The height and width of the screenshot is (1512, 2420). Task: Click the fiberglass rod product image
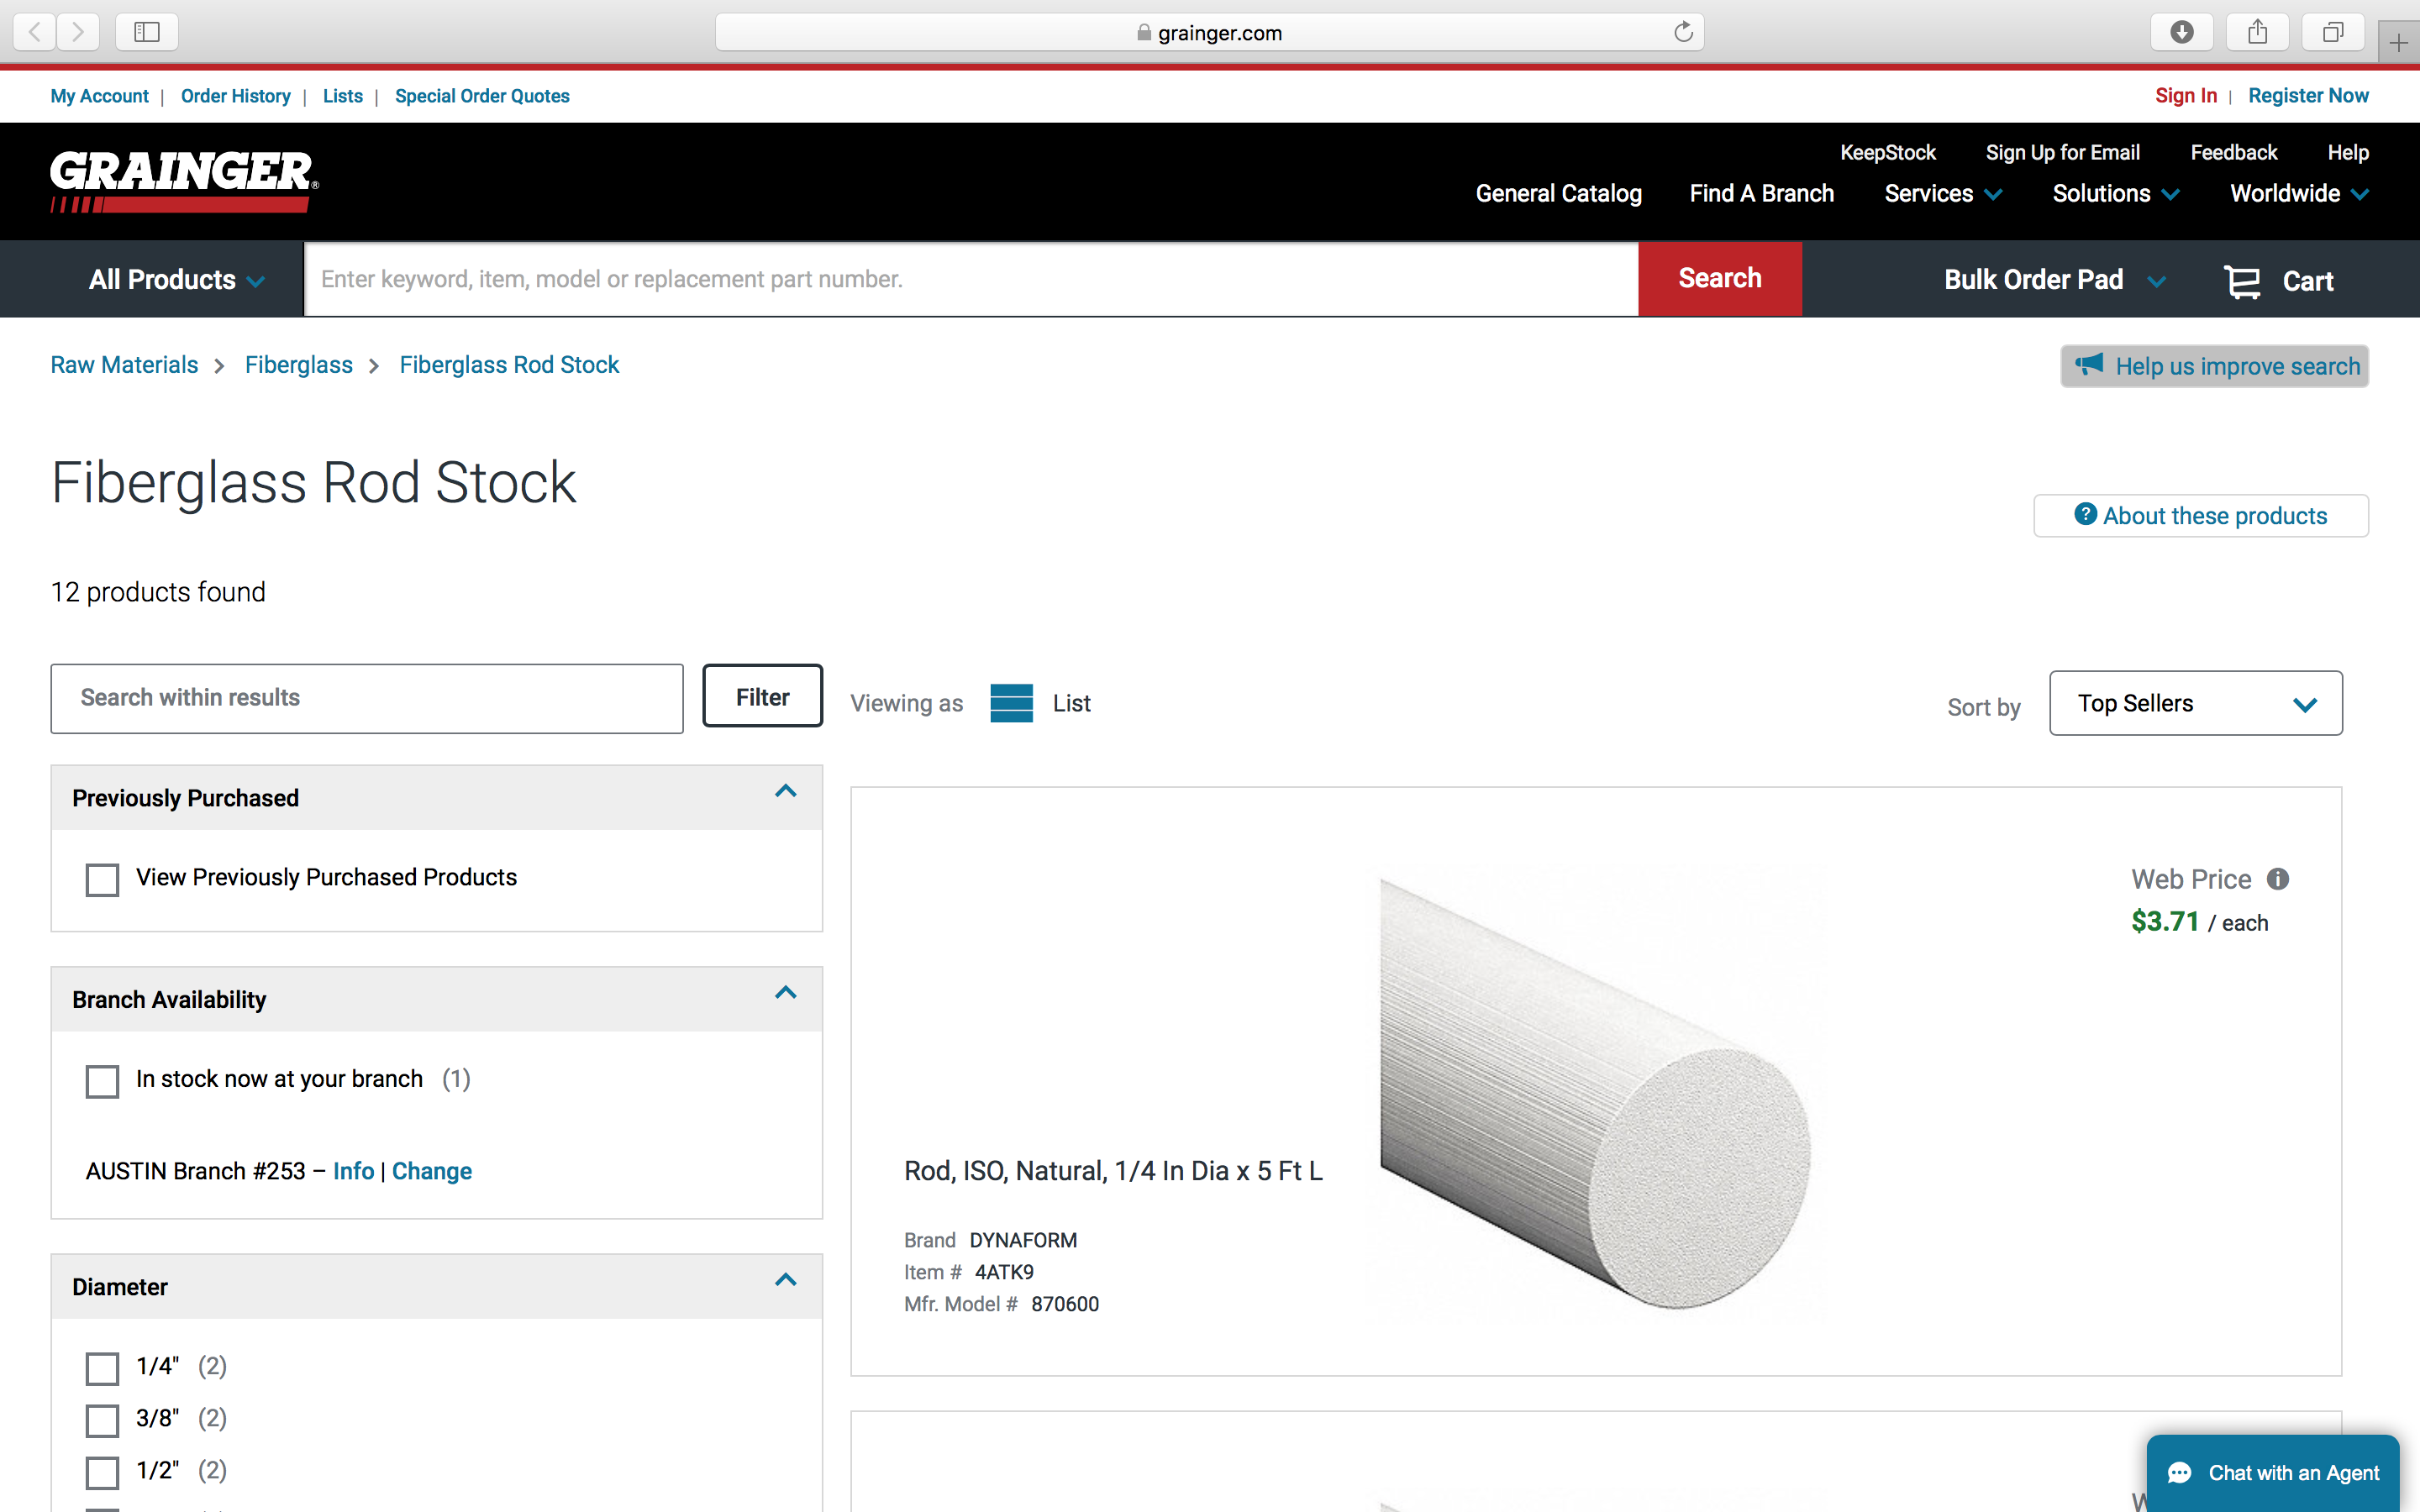click(x=1595, y=1092)
